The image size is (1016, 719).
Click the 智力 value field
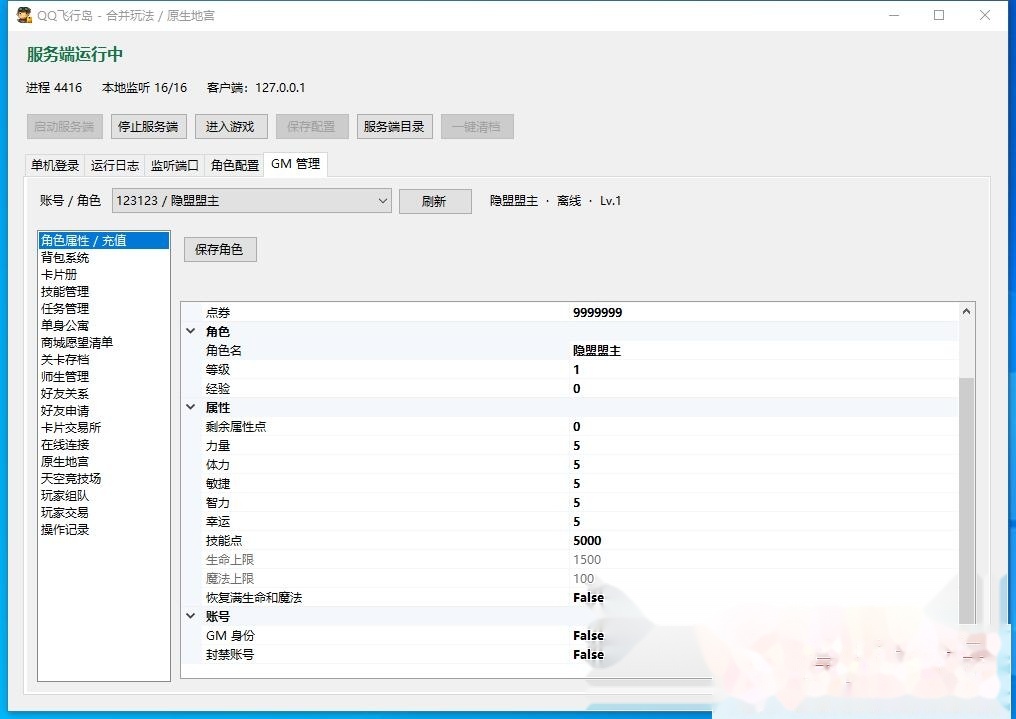point(763,502)
